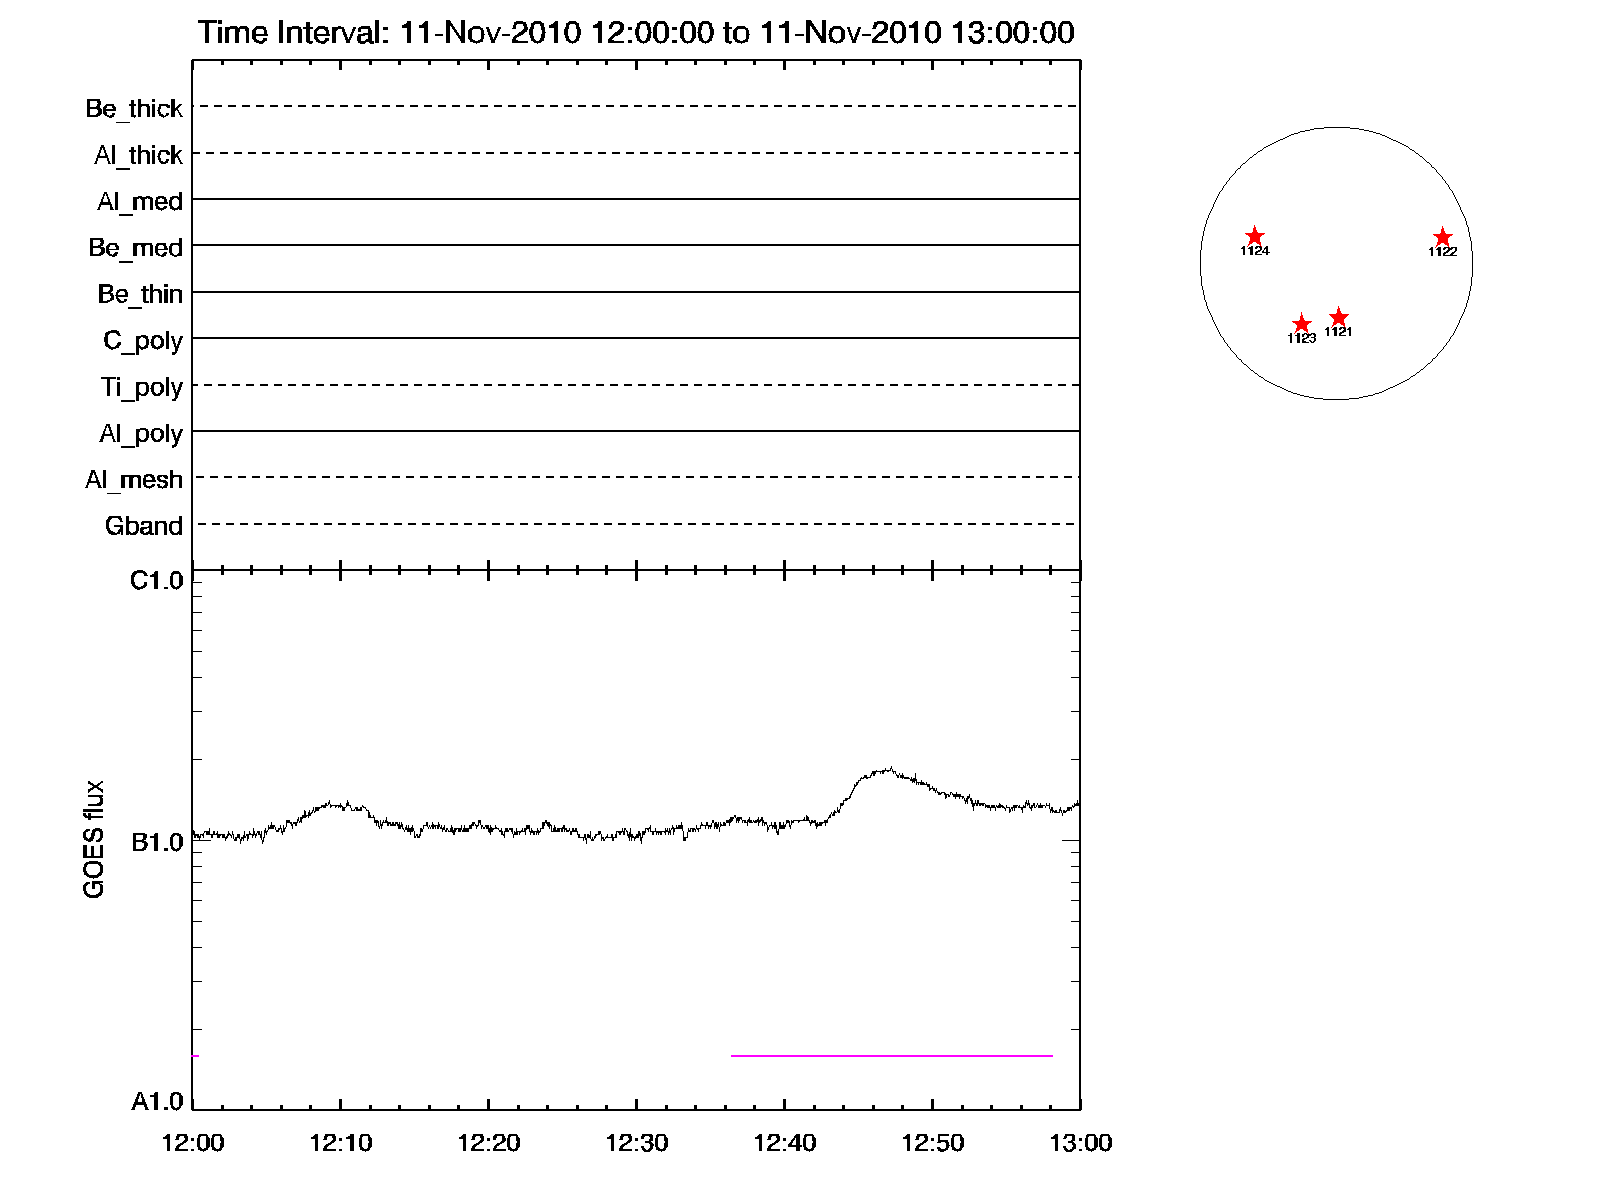Click the A1.0 flux axis label
The width and height of the screenshot is (1600, 1200).
(157, 1102)
